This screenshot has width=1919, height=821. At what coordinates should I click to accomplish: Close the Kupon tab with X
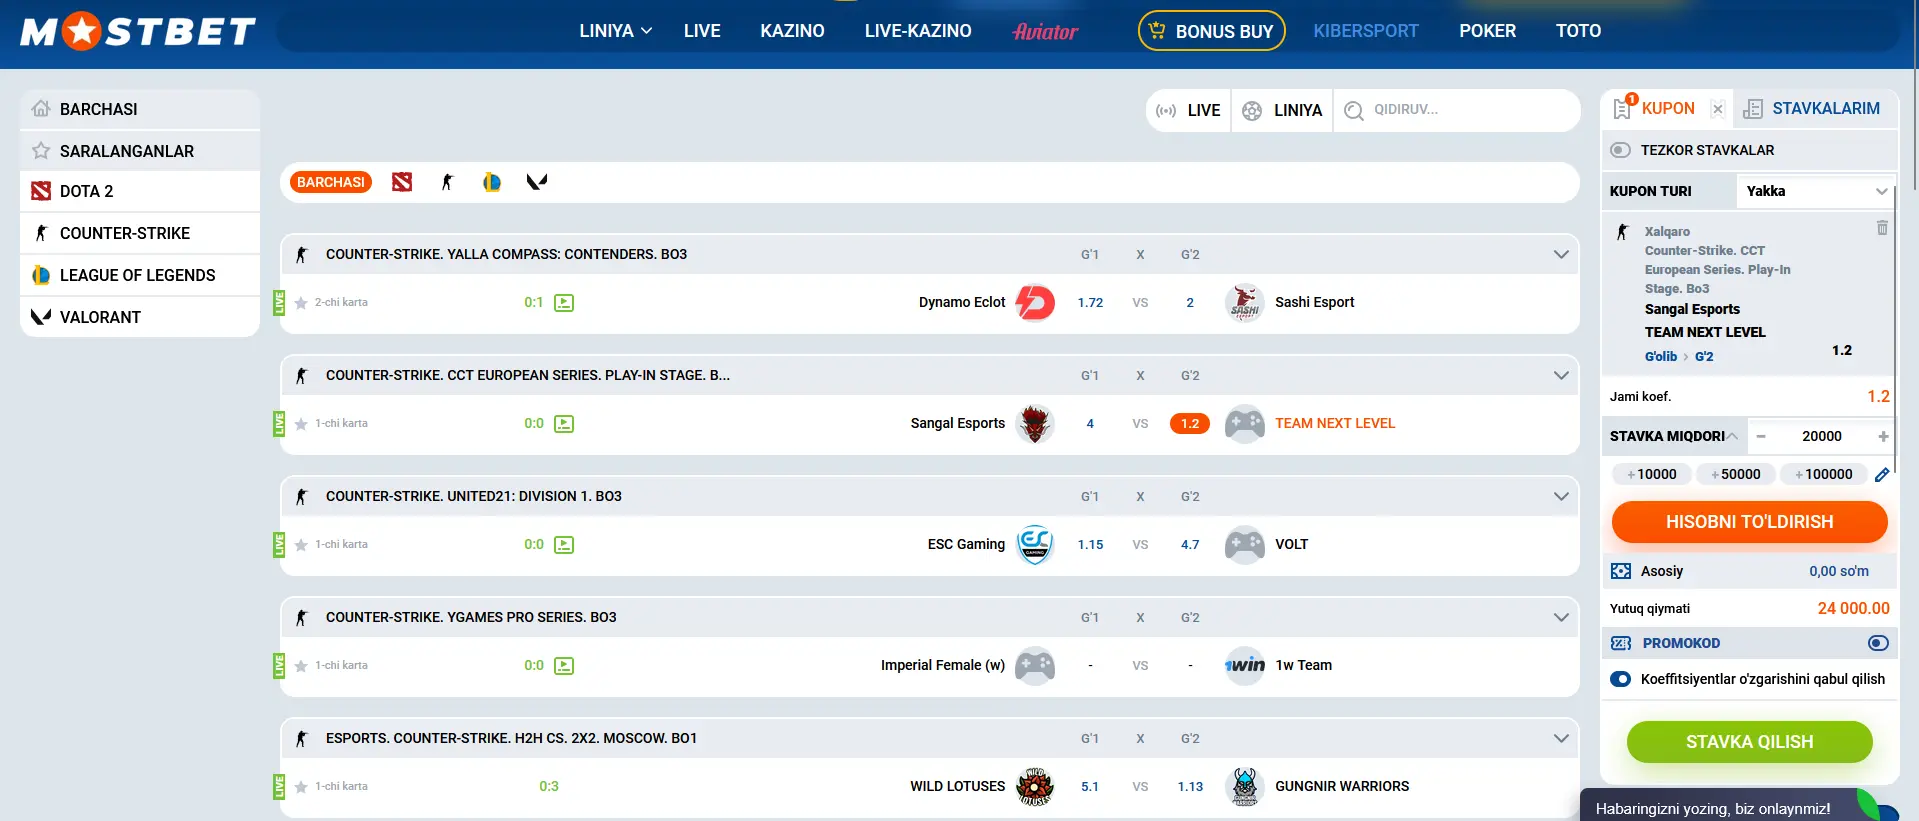pyautogui.click(x=1717, y=109)
